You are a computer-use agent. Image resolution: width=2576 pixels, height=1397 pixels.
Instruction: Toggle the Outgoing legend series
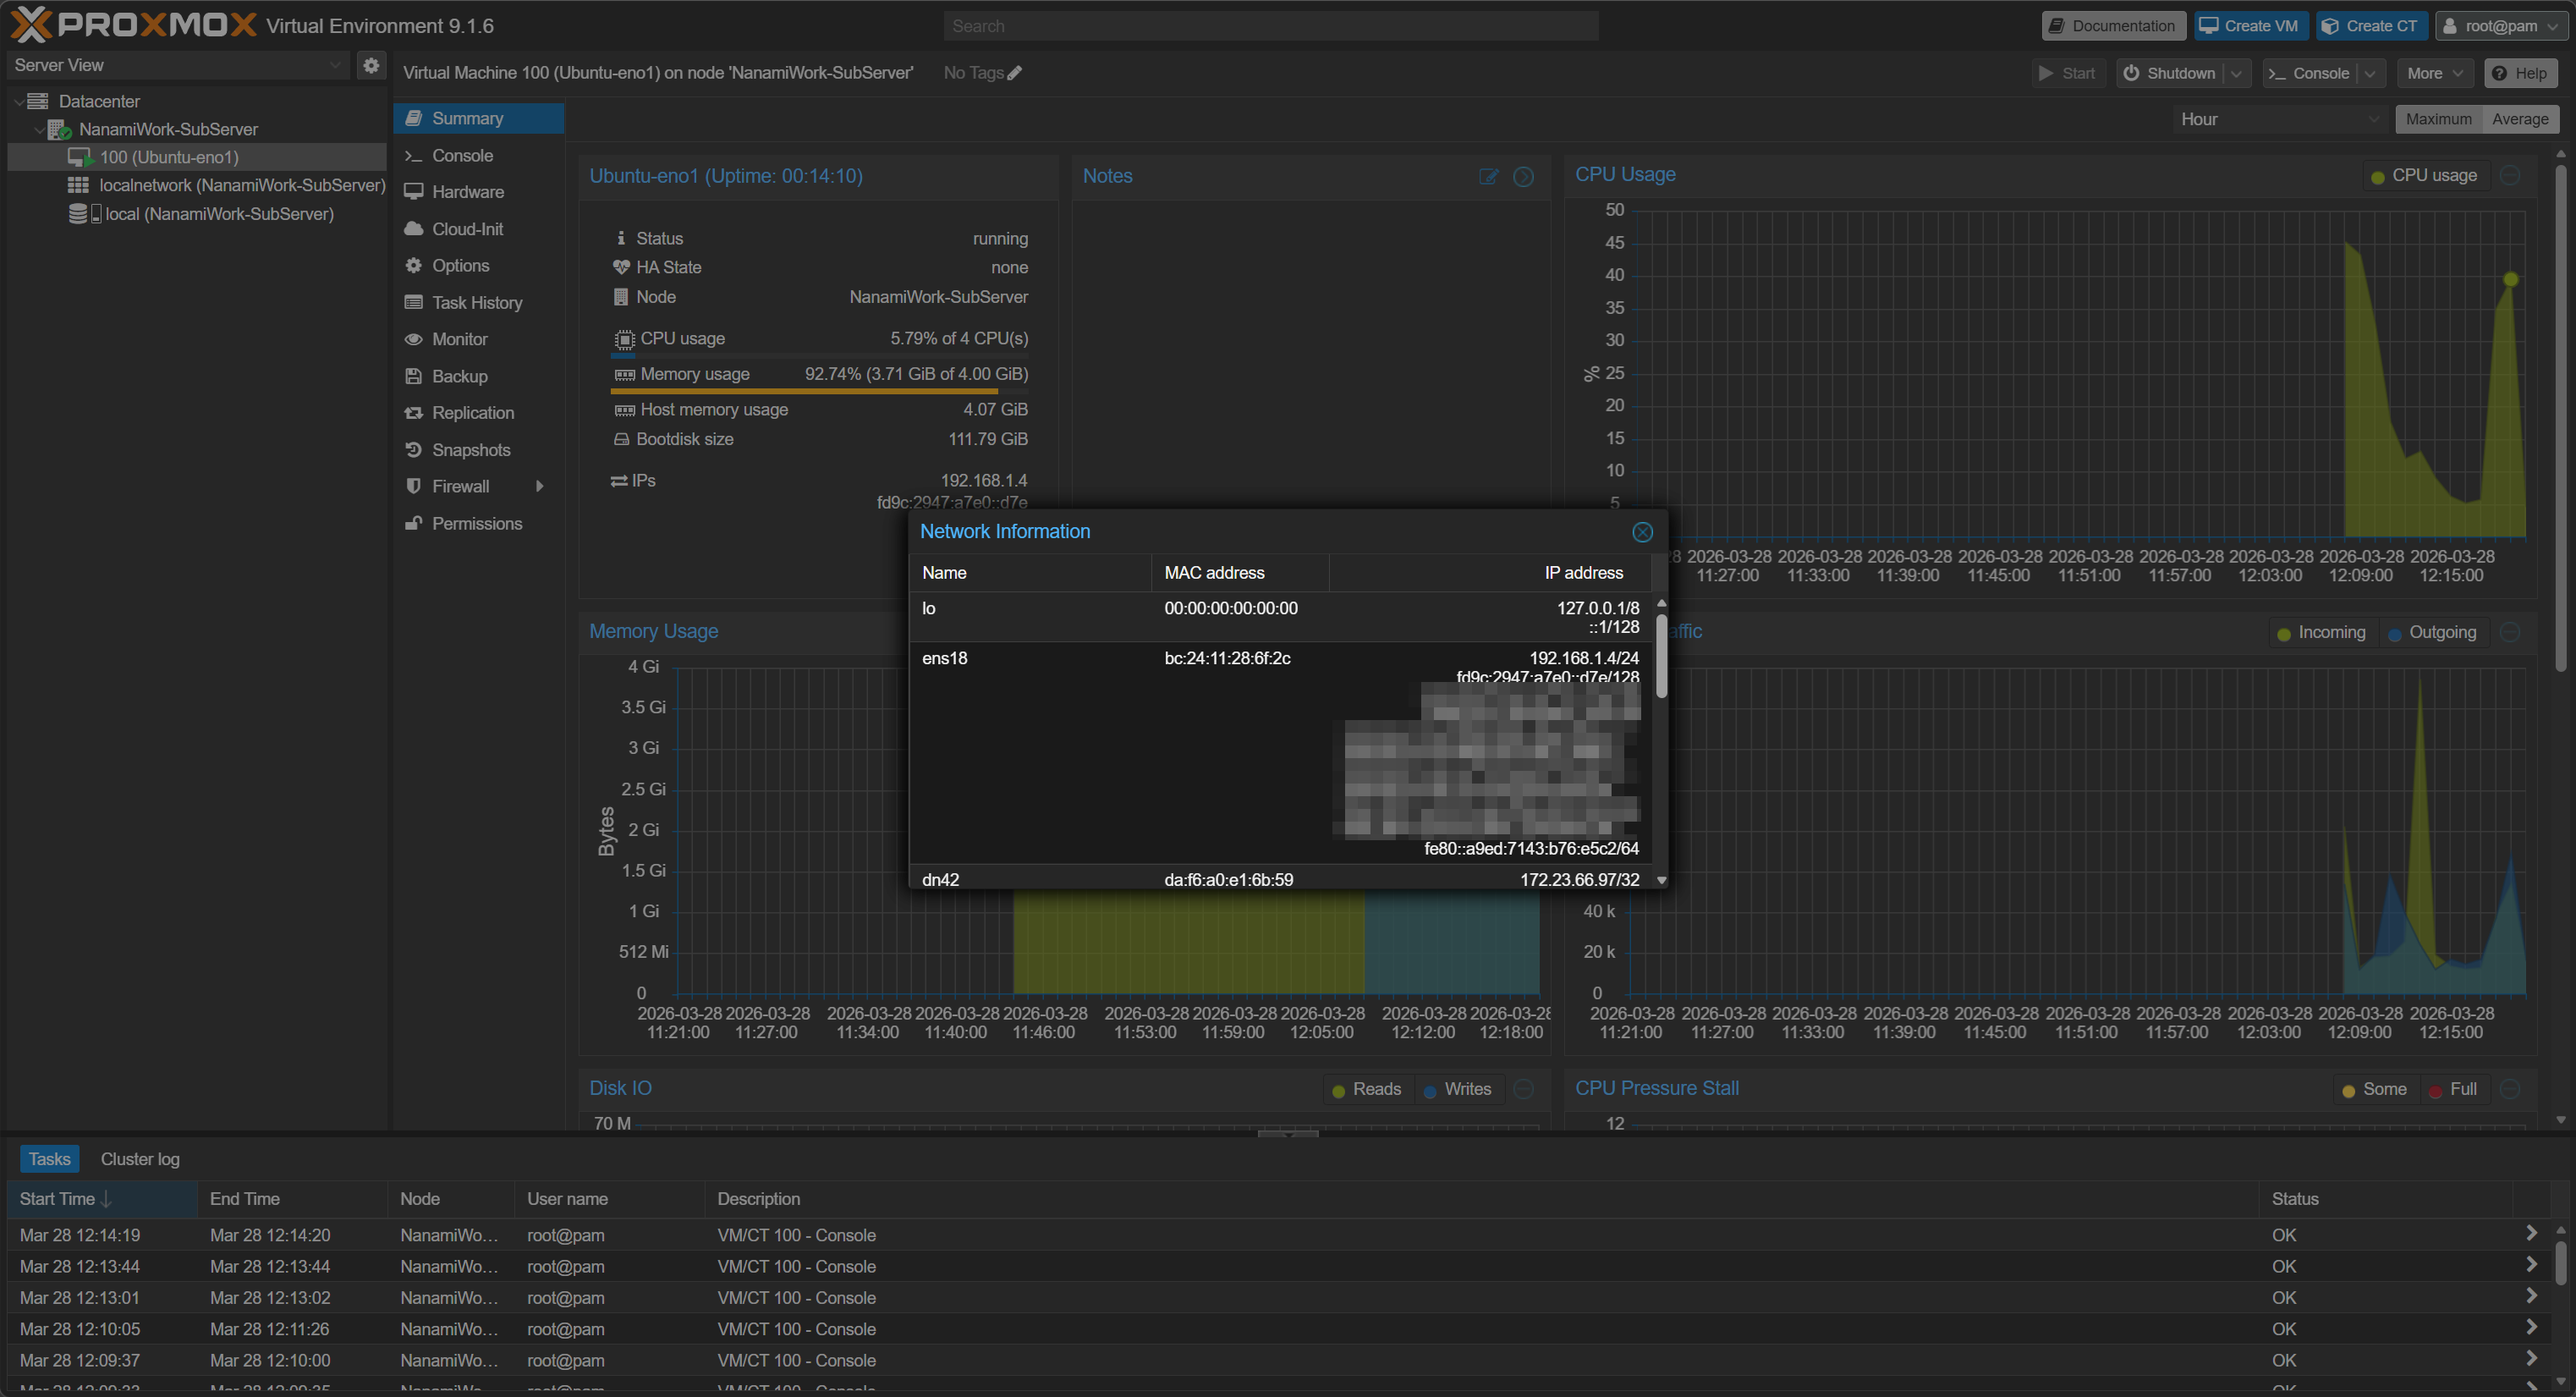[x=2432, y=632]
